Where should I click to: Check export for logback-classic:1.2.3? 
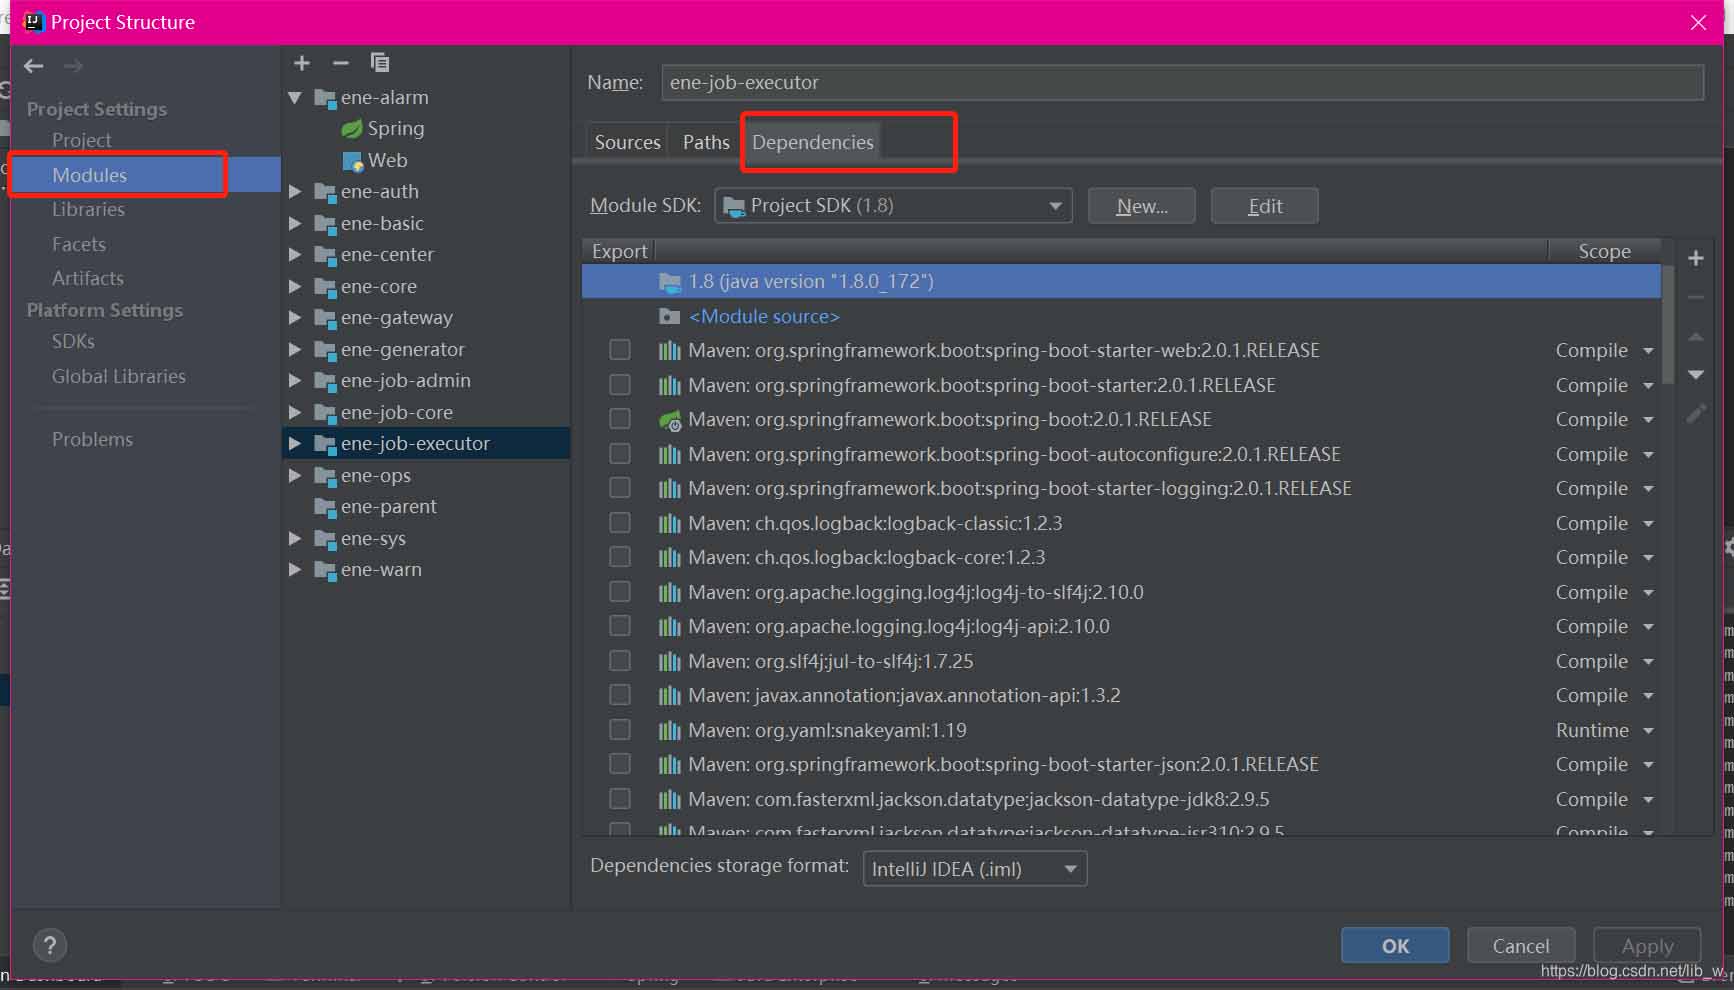(620, 523)
